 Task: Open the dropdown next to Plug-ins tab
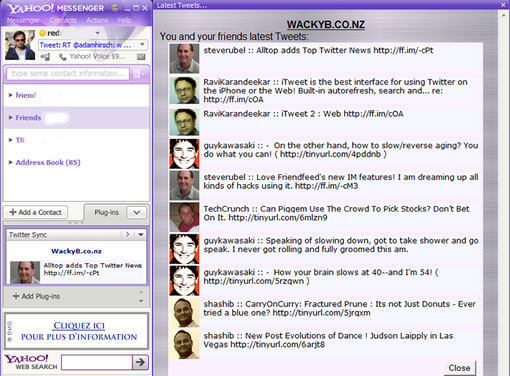pyautogui.click(x=137, y=212)
